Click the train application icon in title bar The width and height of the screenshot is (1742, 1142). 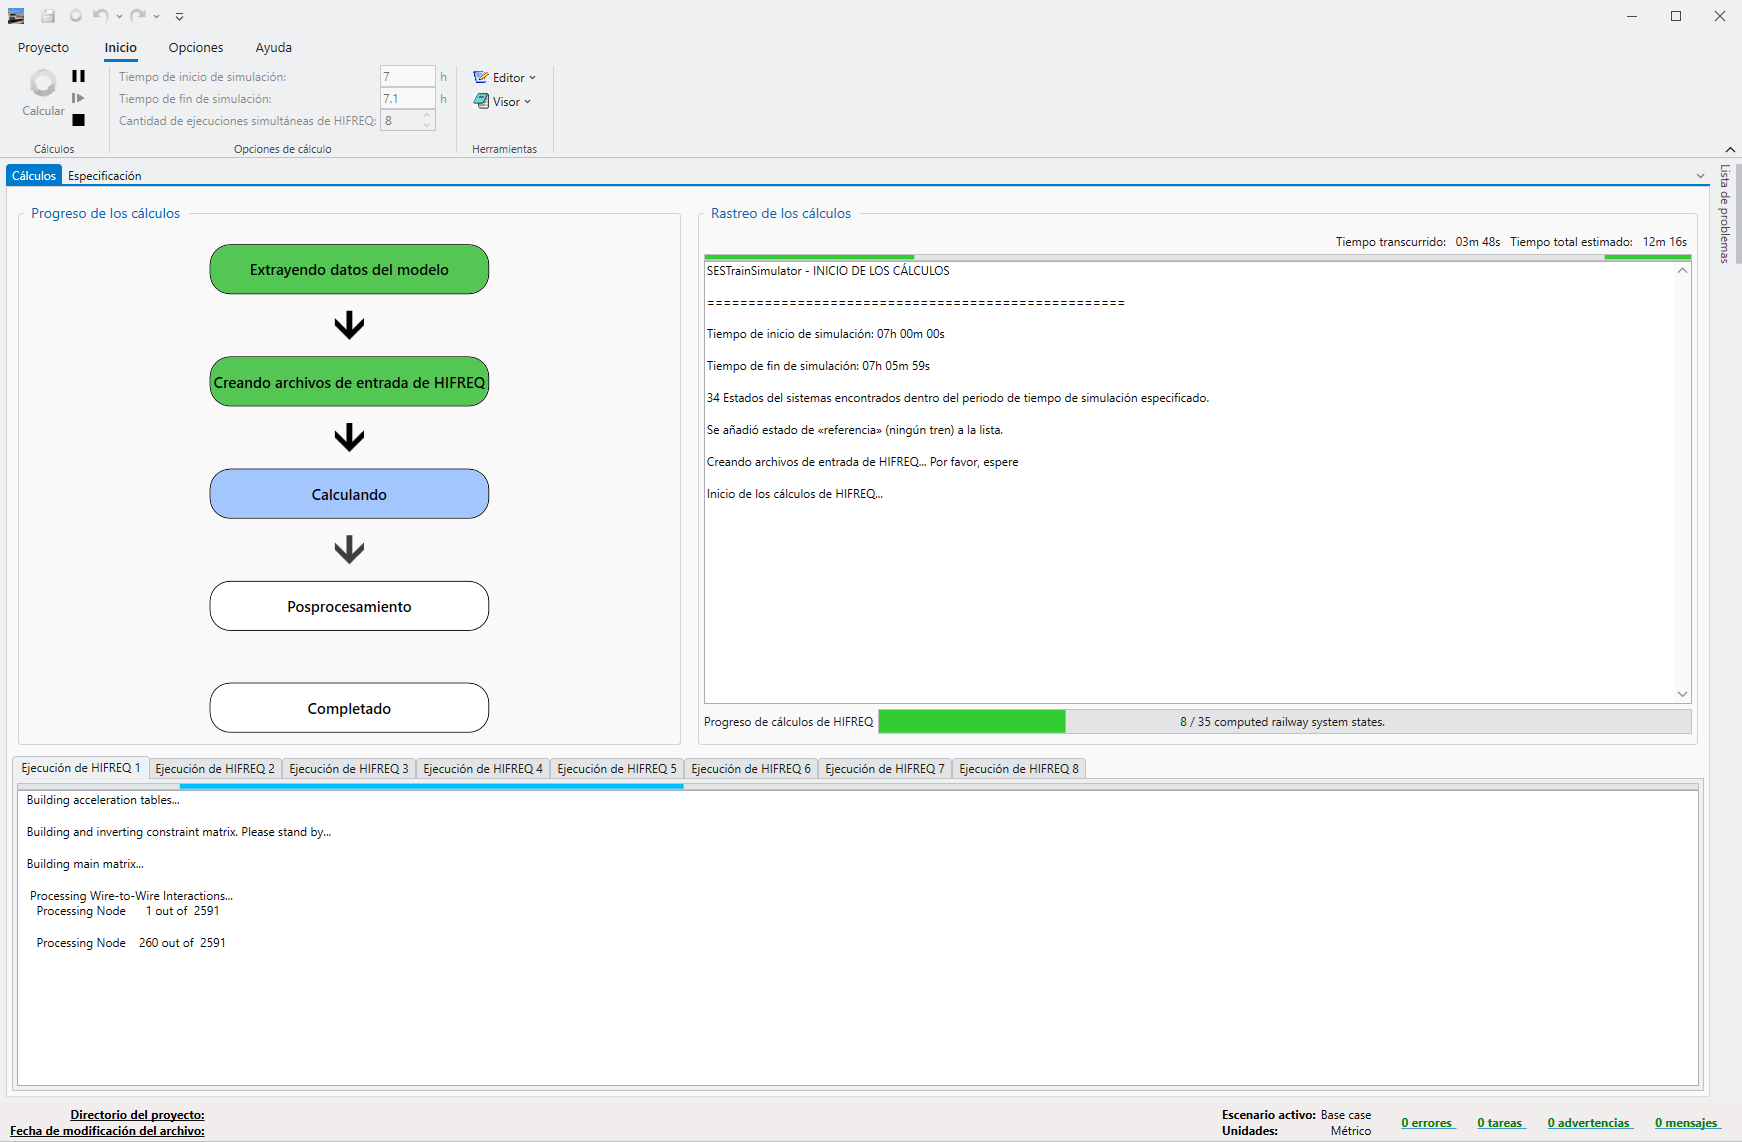[16, 16]
